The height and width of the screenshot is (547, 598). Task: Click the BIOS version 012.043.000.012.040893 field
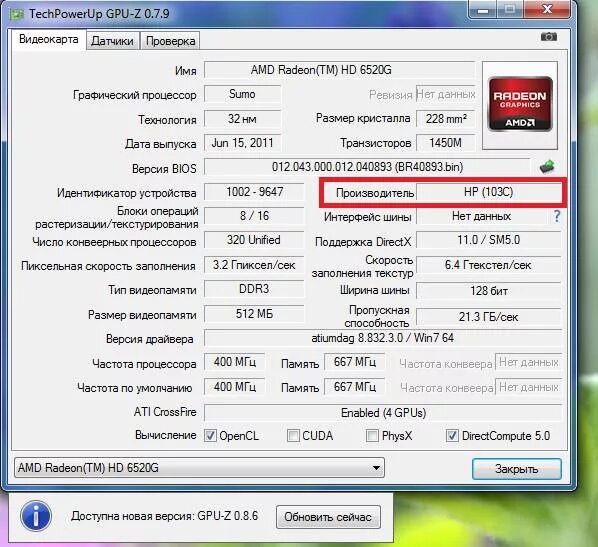pyautogui.click(x=367, y=167)
